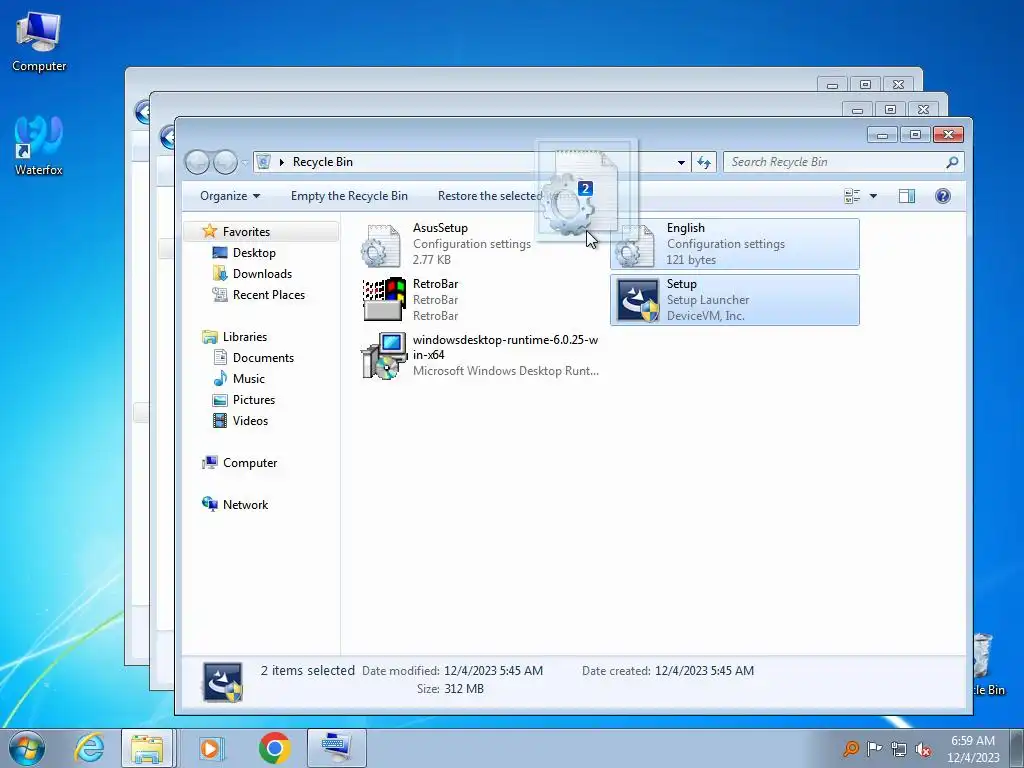This screenshot has width=1024, height=768.
Task: Open the Computer desktop icon
Action: click(39, 40)
